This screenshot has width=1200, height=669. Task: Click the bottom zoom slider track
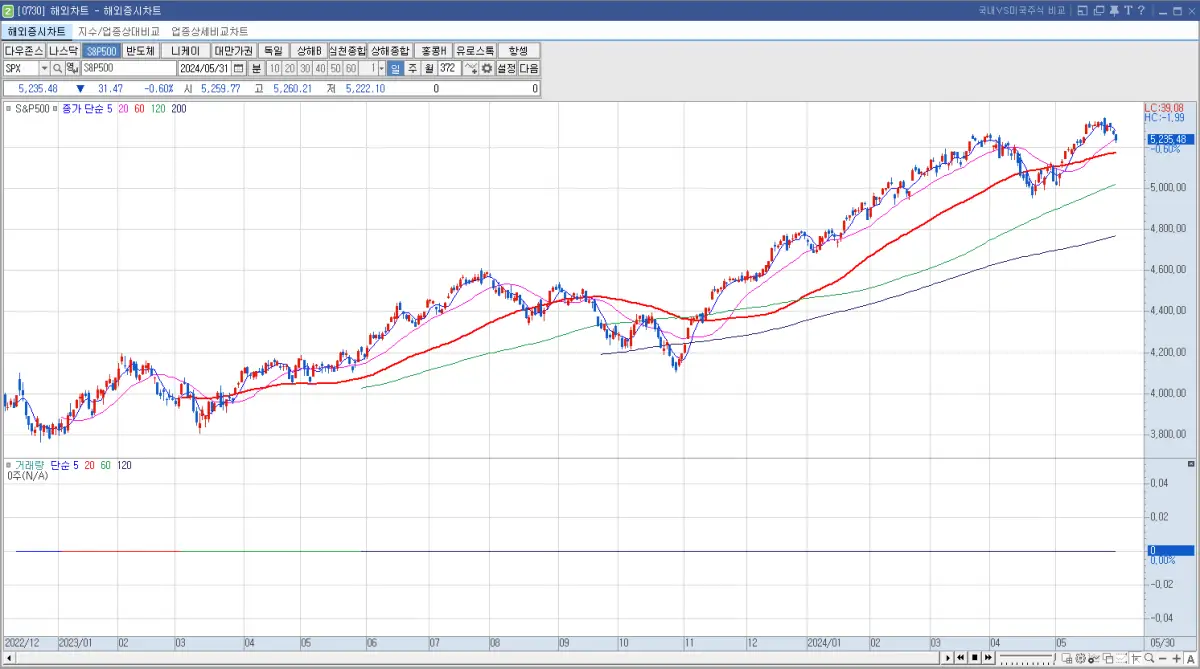[x=1027, y=658]
